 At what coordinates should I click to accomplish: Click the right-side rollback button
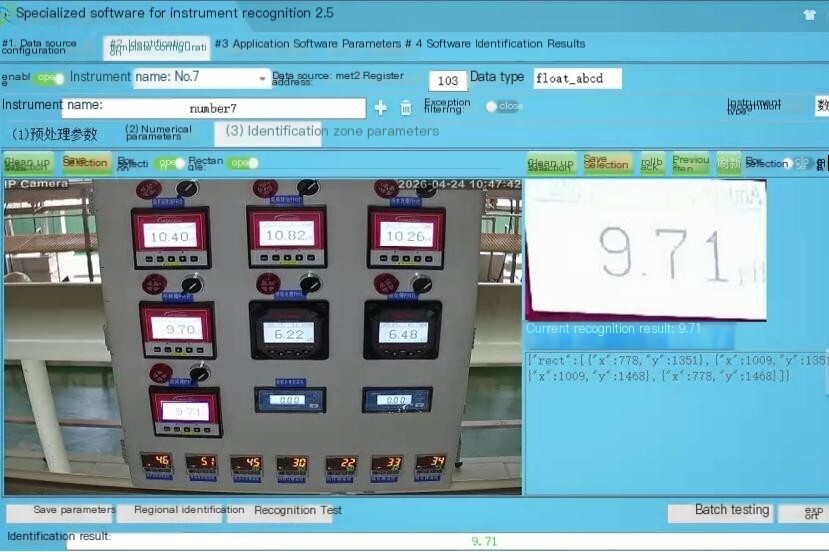[651, 163]
